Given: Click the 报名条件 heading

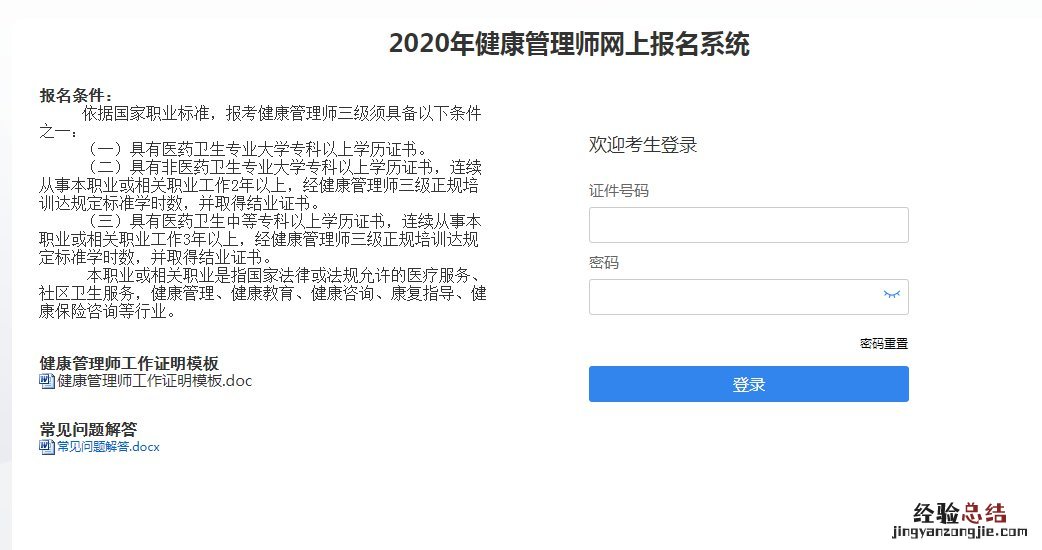Looking at the screenshot, I should point(75,96).
